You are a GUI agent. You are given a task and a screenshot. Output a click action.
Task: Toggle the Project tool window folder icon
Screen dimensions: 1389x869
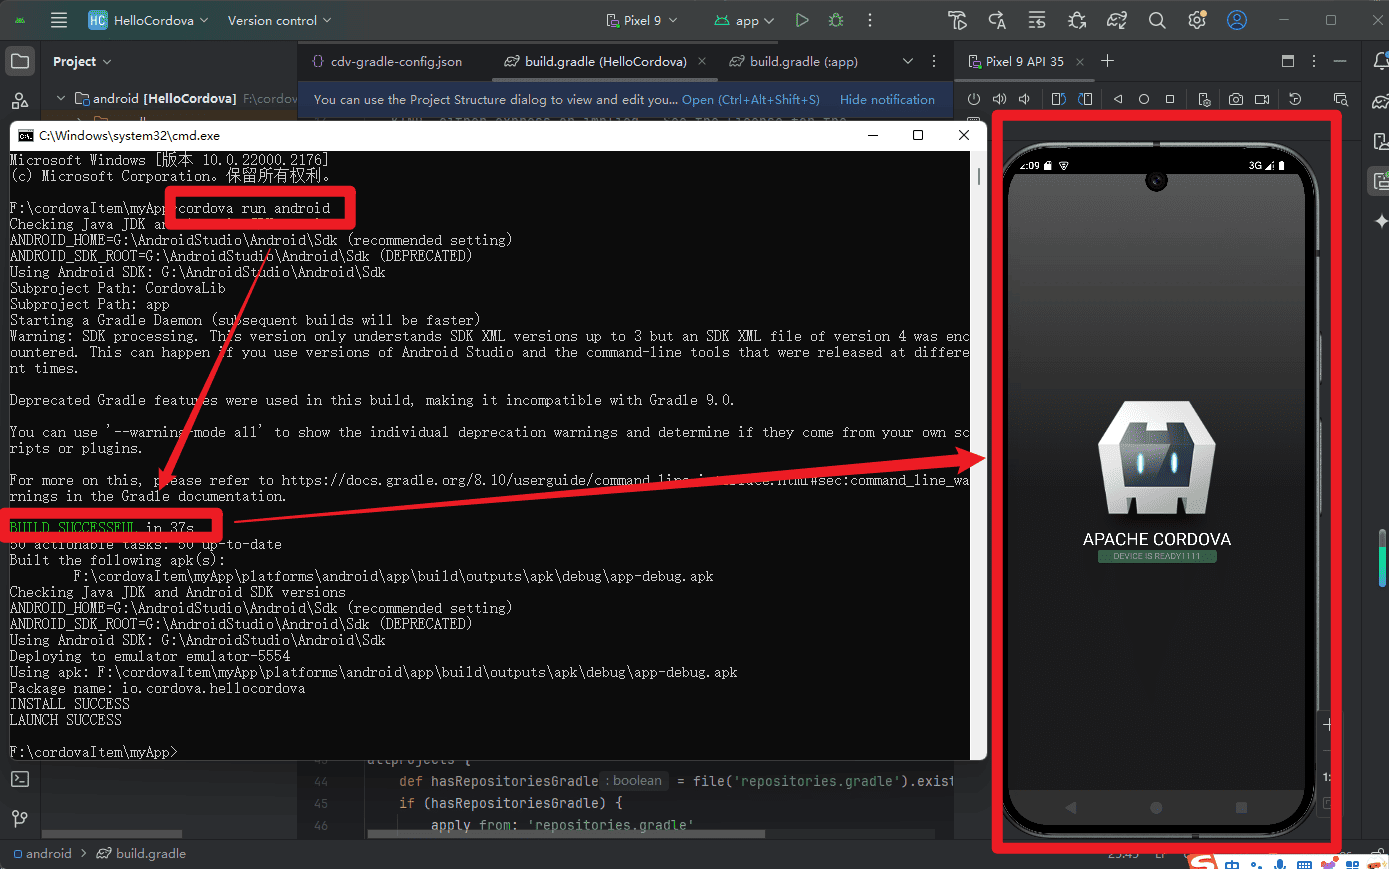[x=20, y=61]
